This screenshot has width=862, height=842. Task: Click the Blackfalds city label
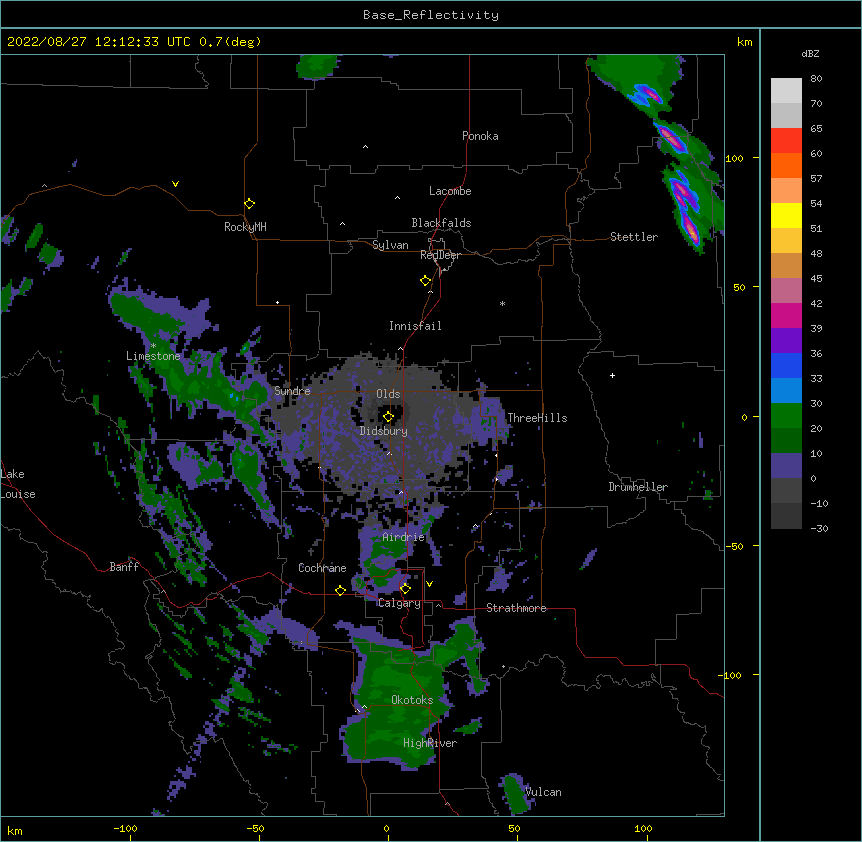[441, 223]
